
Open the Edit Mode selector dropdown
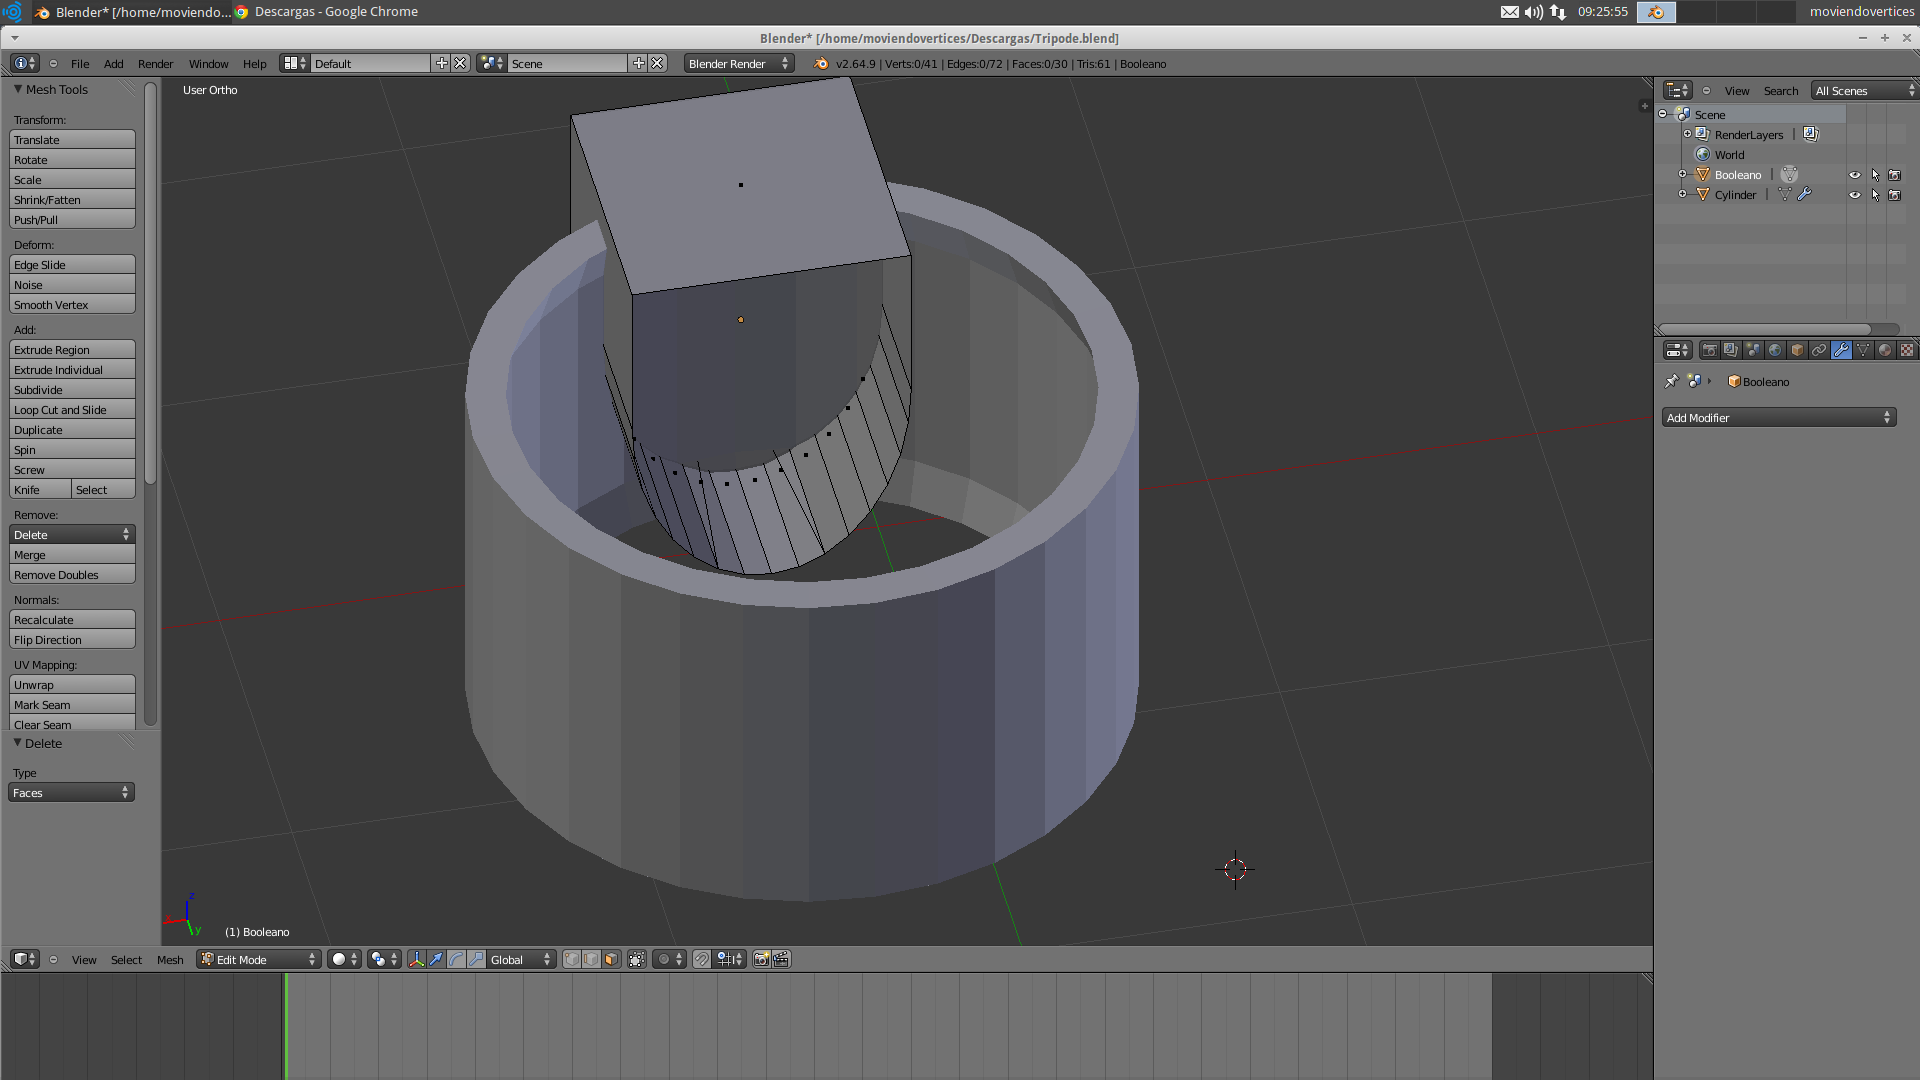click(x=258, y=959)
